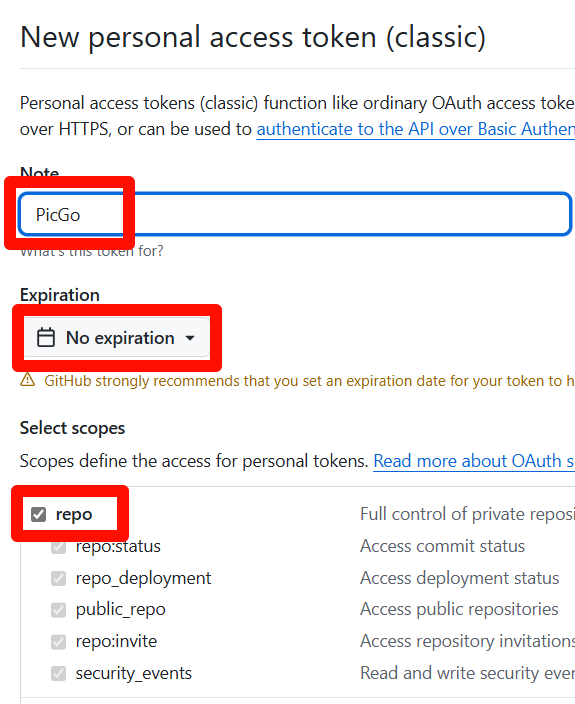Toggle the repo:status checkbox

(x=58, y=546)
